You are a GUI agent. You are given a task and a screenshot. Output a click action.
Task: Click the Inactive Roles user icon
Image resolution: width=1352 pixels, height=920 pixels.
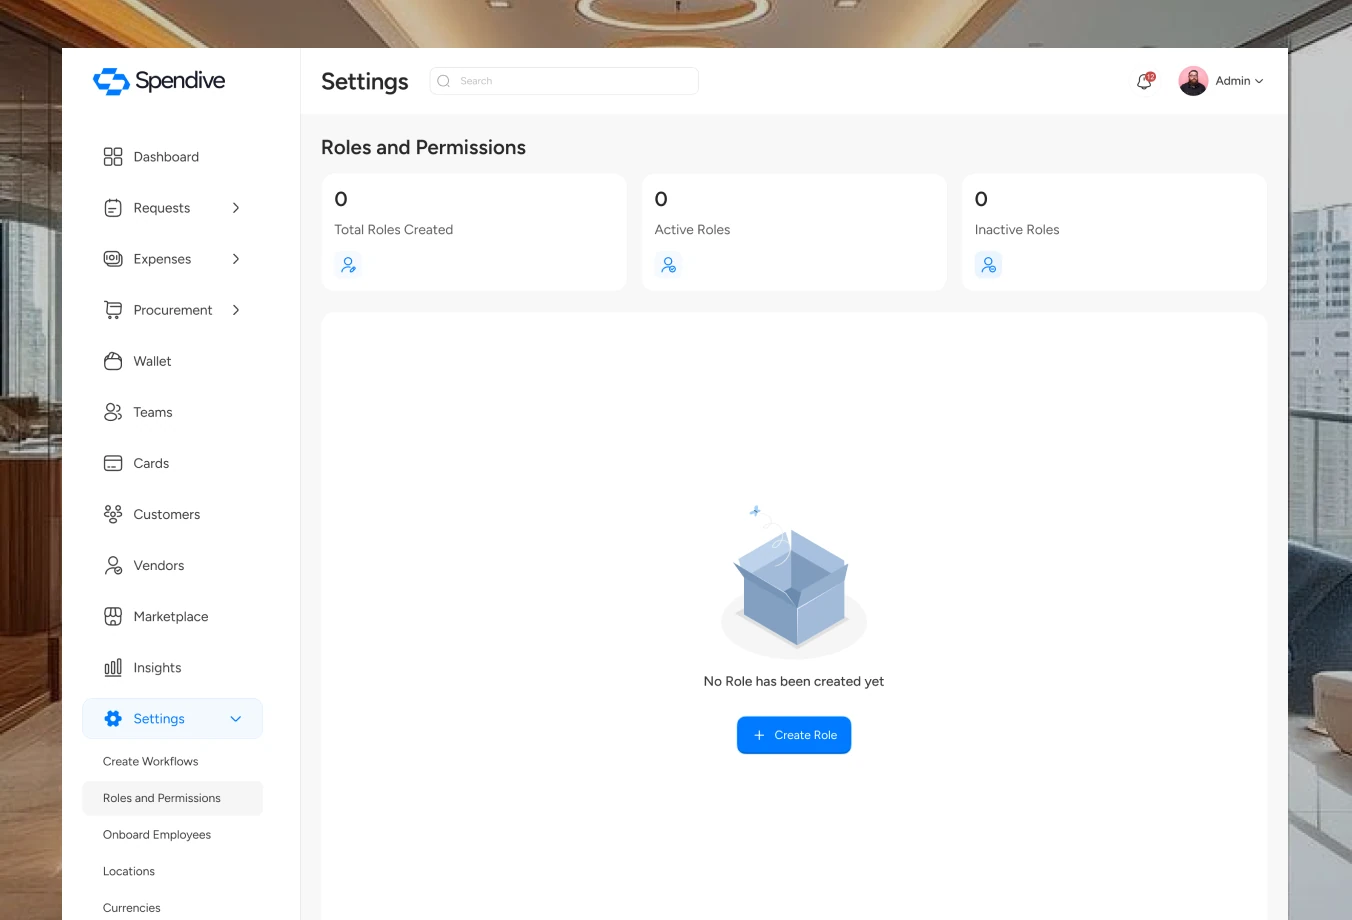tap(988, 265)
